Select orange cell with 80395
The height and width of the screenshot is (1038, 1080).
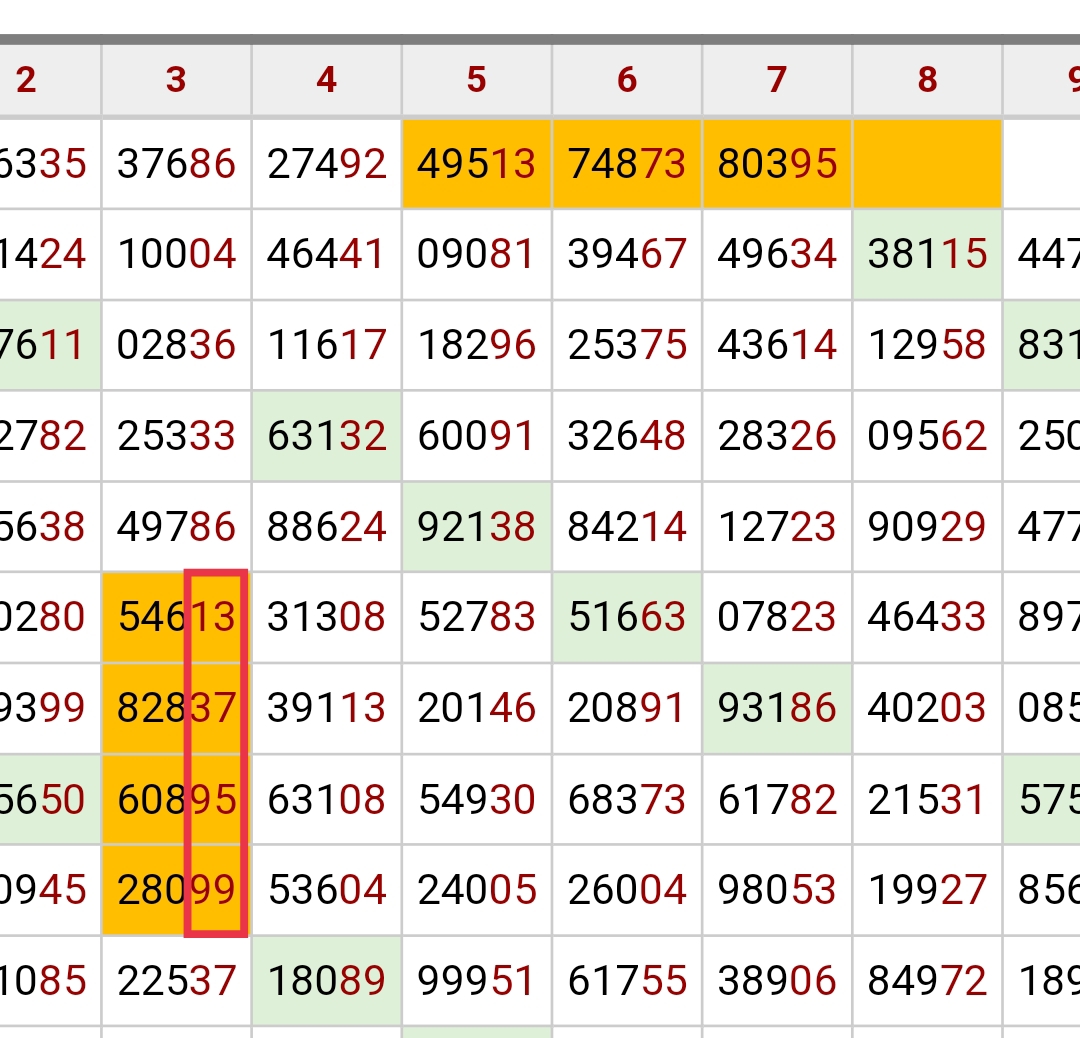777,164
